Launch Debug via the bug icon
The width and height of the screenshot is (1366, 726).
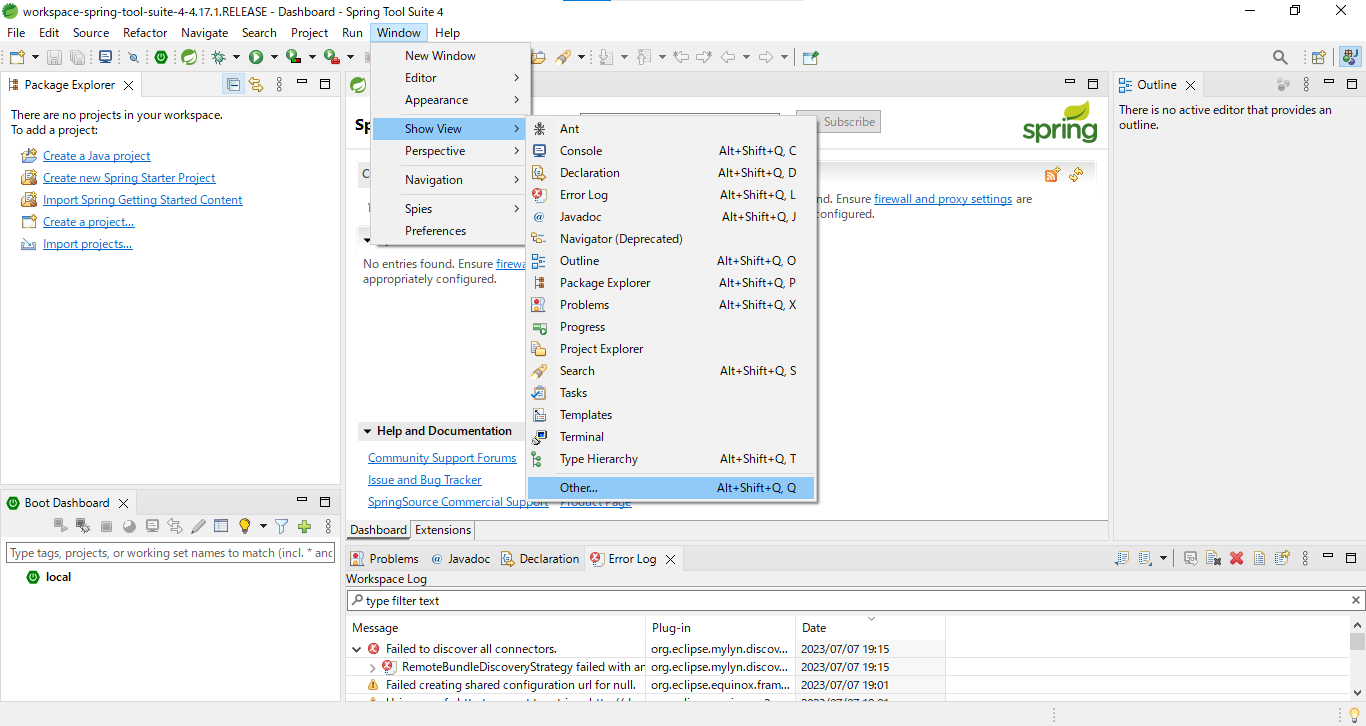218,57
